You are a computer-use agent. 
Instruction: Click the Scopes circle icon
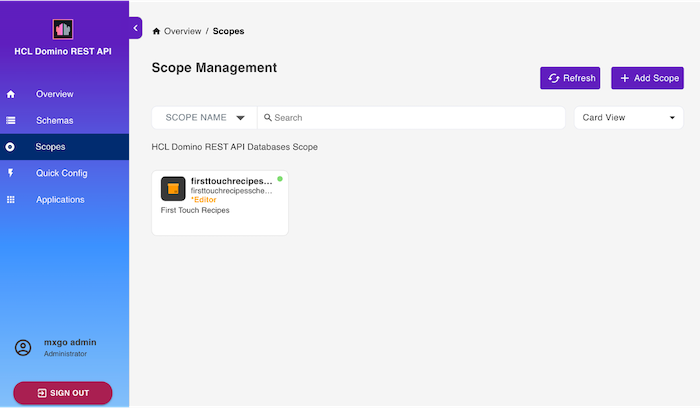10,147
